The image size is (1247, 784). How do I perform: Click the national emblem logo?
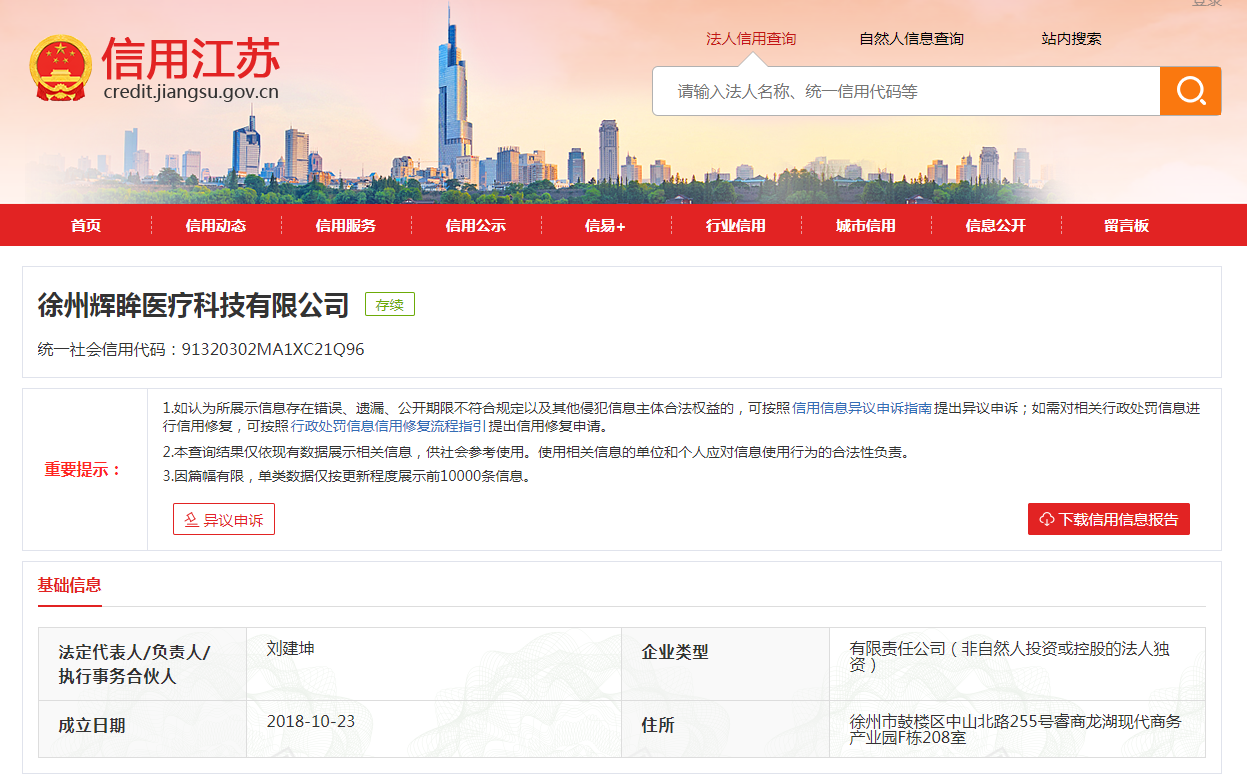(x=62, y=68)
